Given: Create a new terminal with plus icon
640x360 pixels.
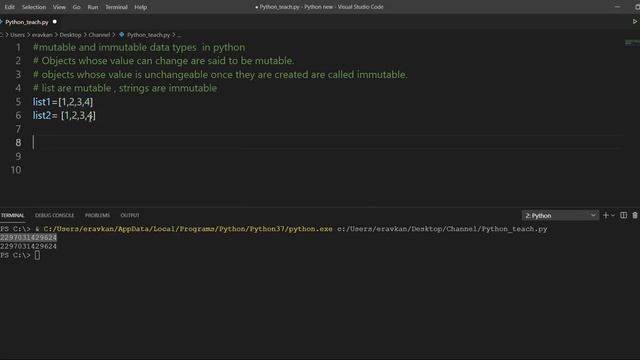Looking at the screenshot, I should (x=606, y=216).
